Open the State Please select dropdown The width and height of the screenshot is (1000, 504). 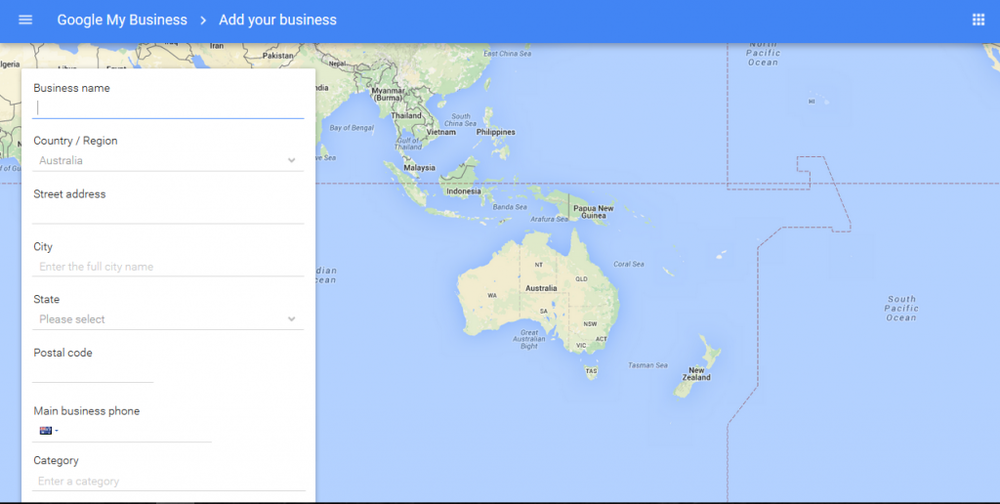point(168,319)
